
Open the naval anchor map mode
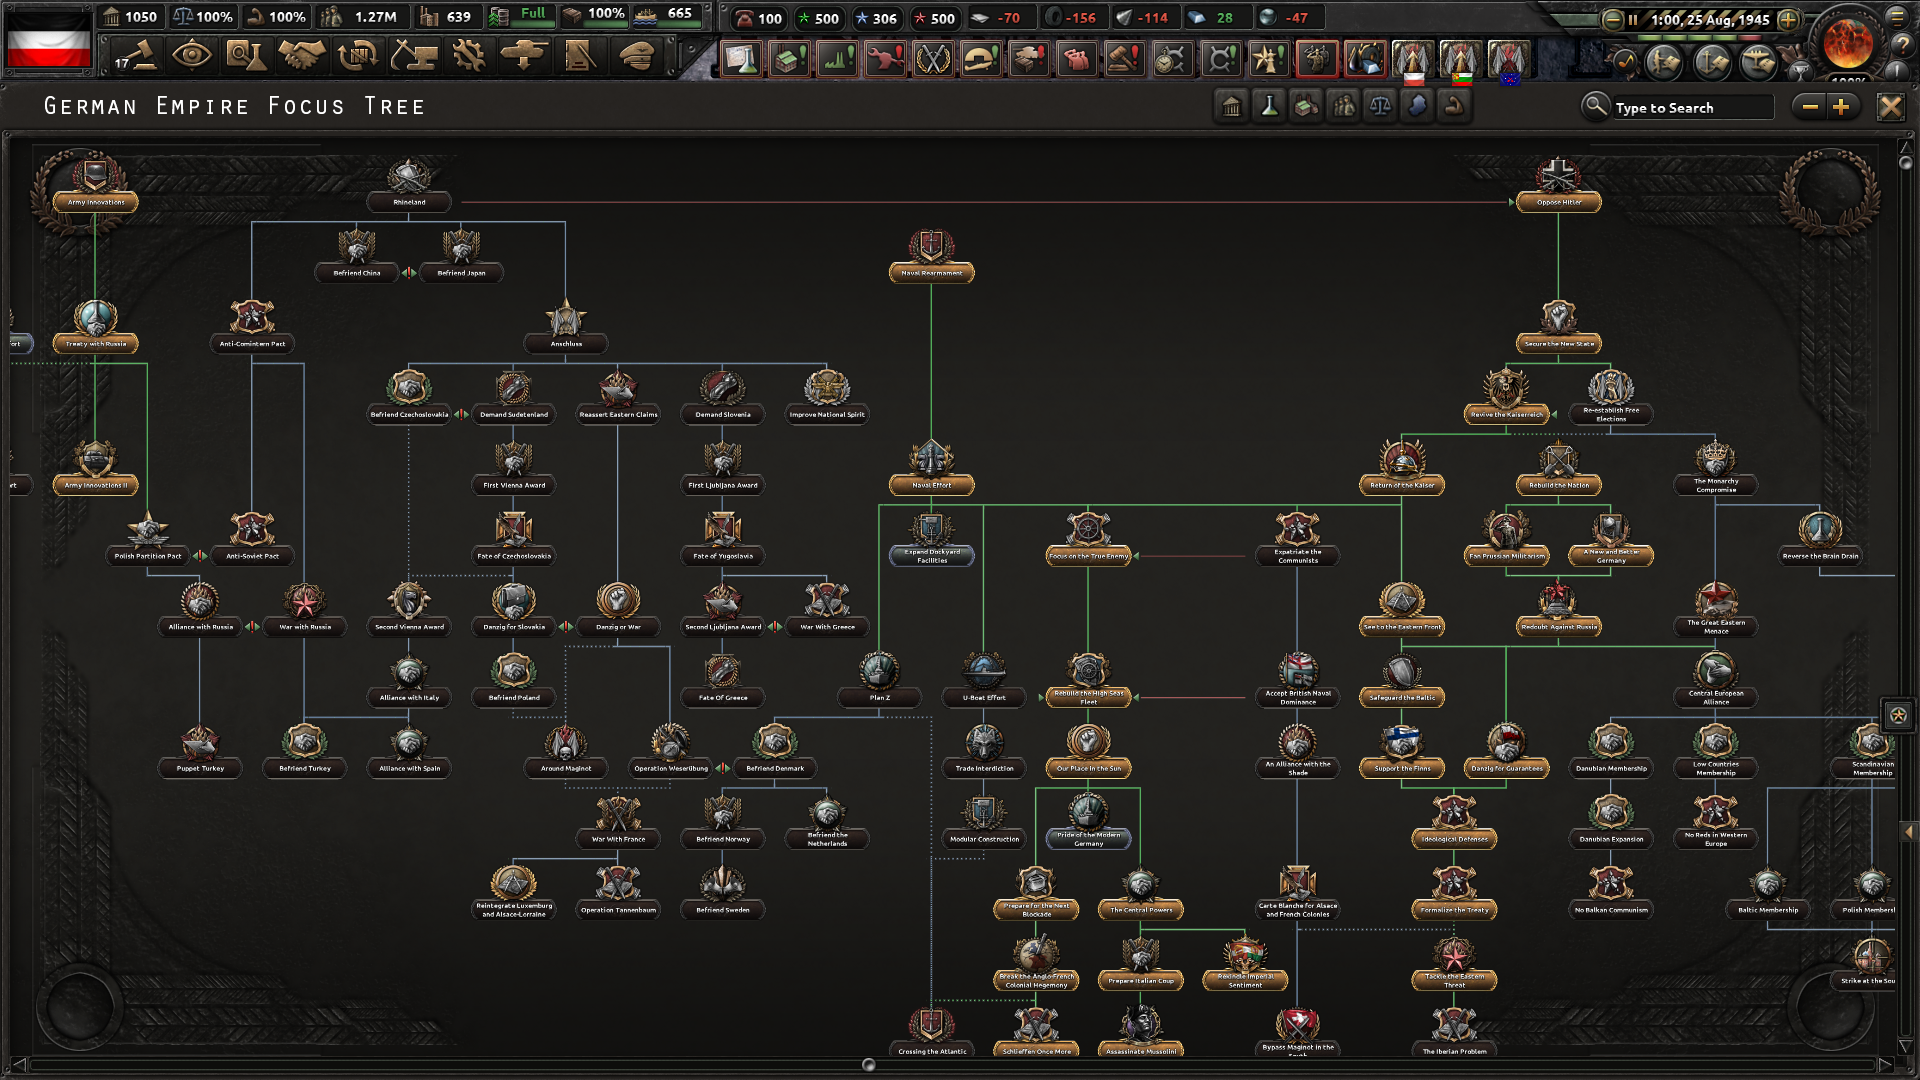click(x=1712, y=63)
